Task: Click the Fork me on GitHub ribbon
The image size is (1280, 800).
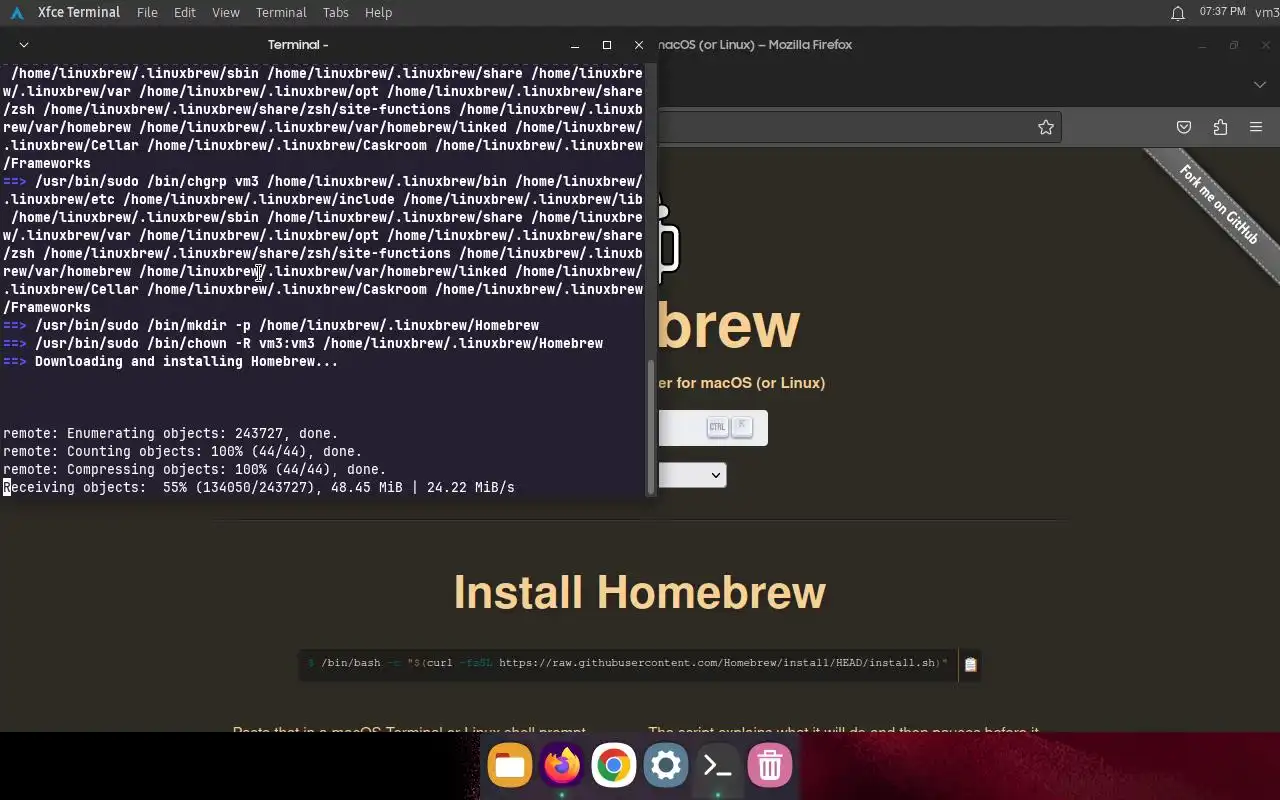Action: coord(1218,205)
